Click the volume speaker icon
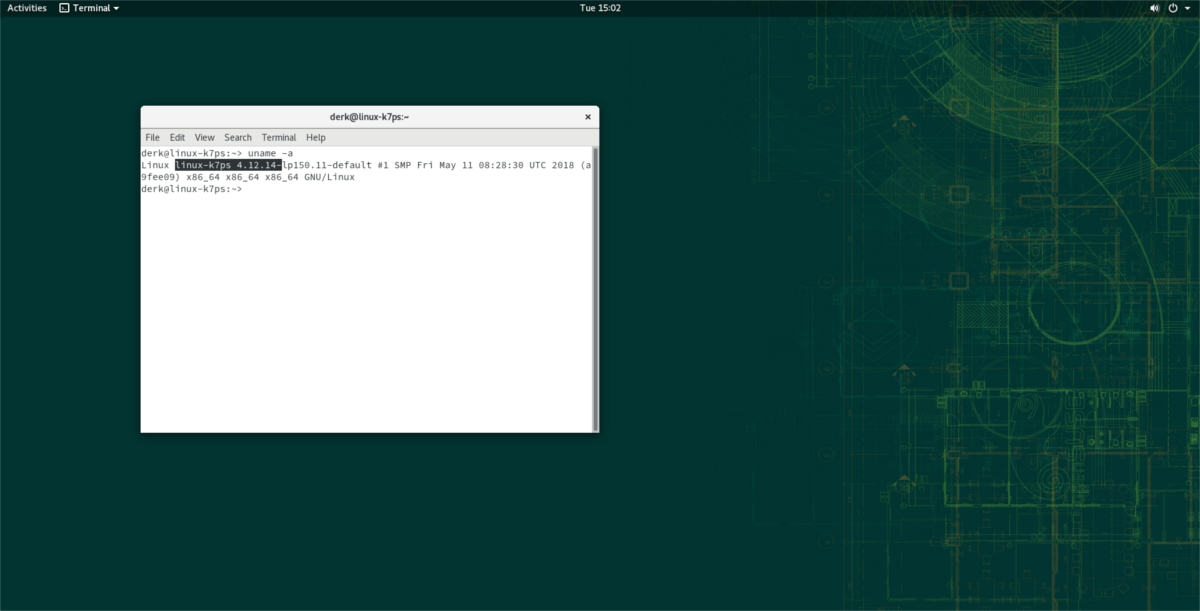This screenshot has width=1200, height=611. click(1154, 8)
